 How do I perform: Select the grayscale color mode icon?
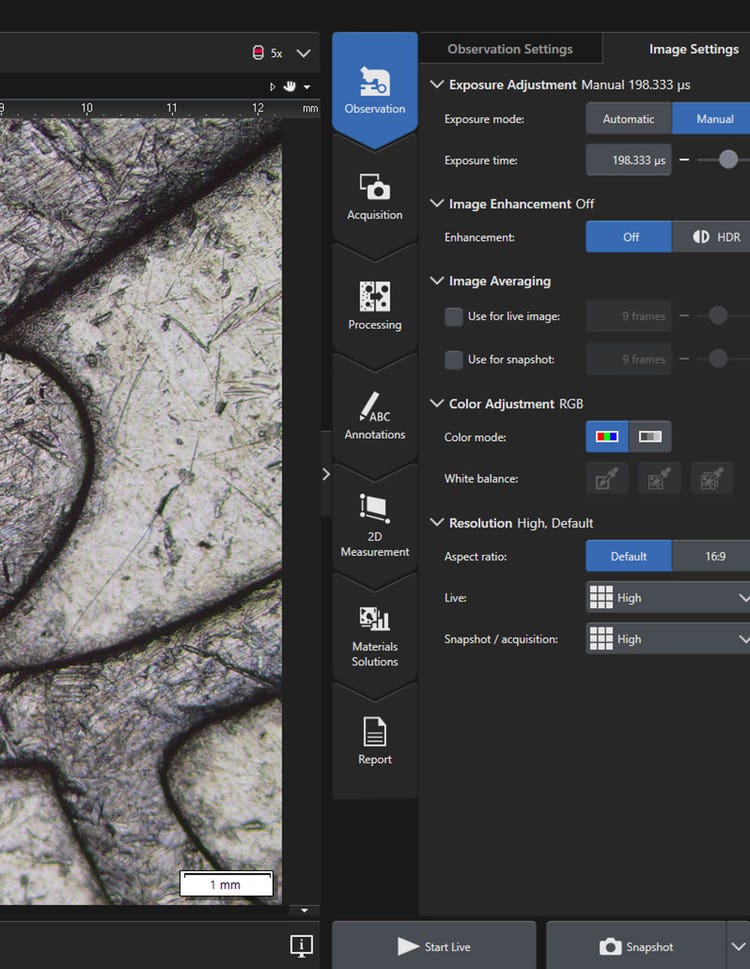pos(650,437)
